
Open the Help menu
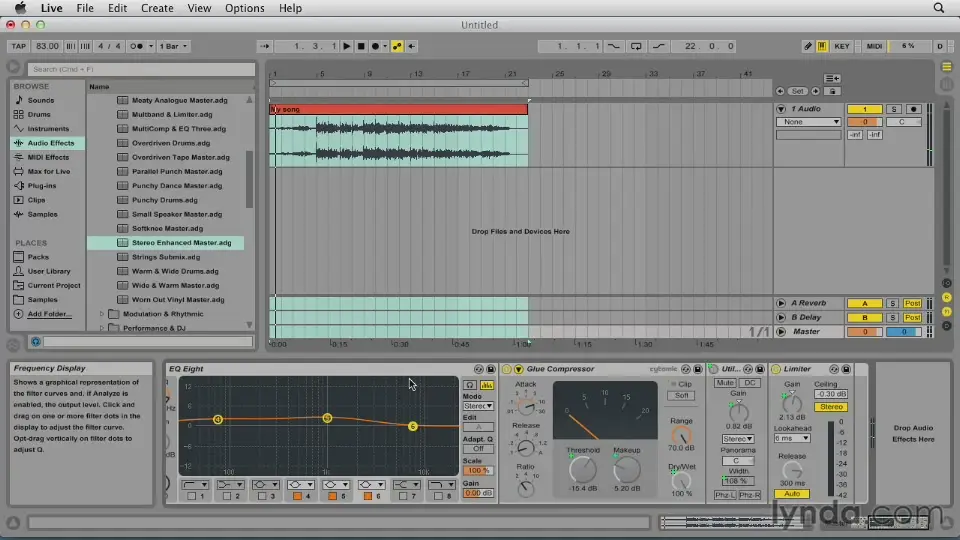click(x=290, y=8)
